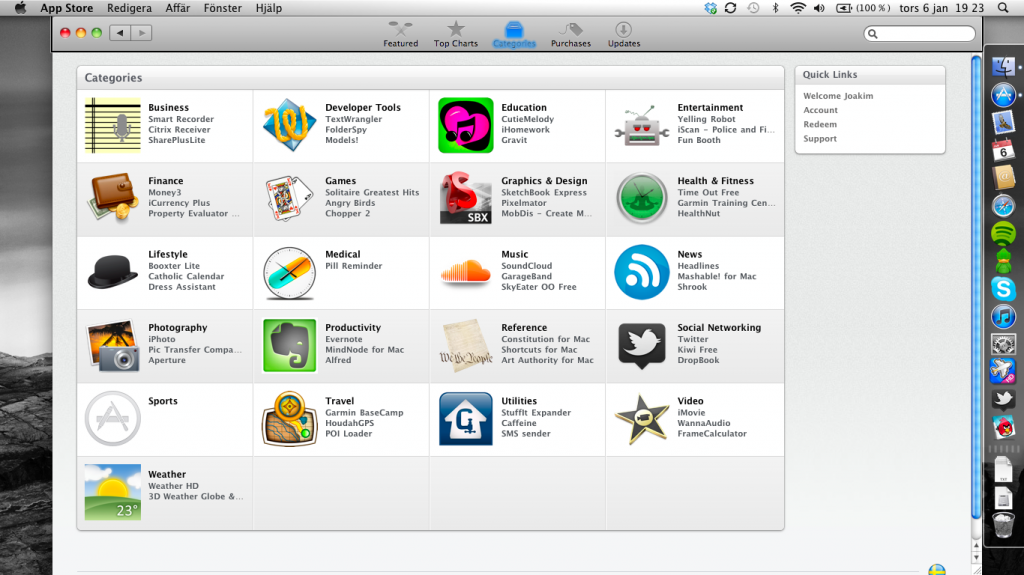
Task: Open the Sports placeholder icon
Action: tap(112, 419)
